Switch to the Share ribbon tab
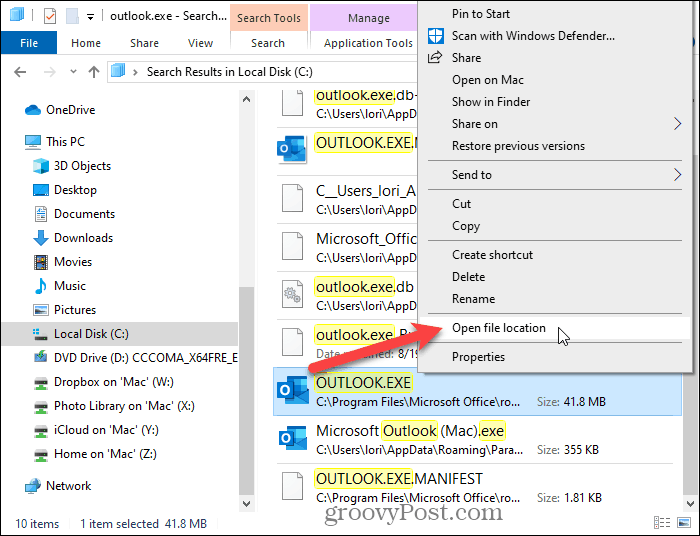 [144, 43]
